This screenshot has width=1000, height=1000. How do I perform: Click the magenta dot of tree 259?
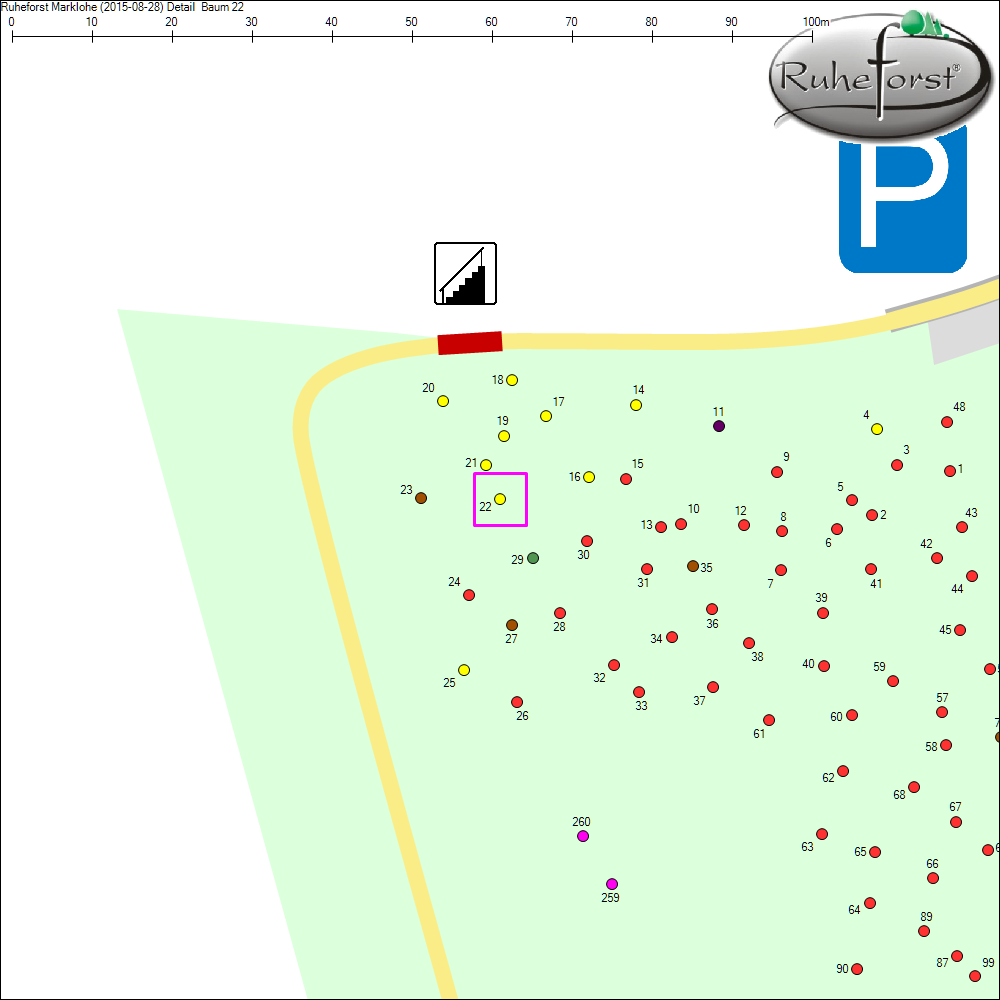(x=612, y=884)
